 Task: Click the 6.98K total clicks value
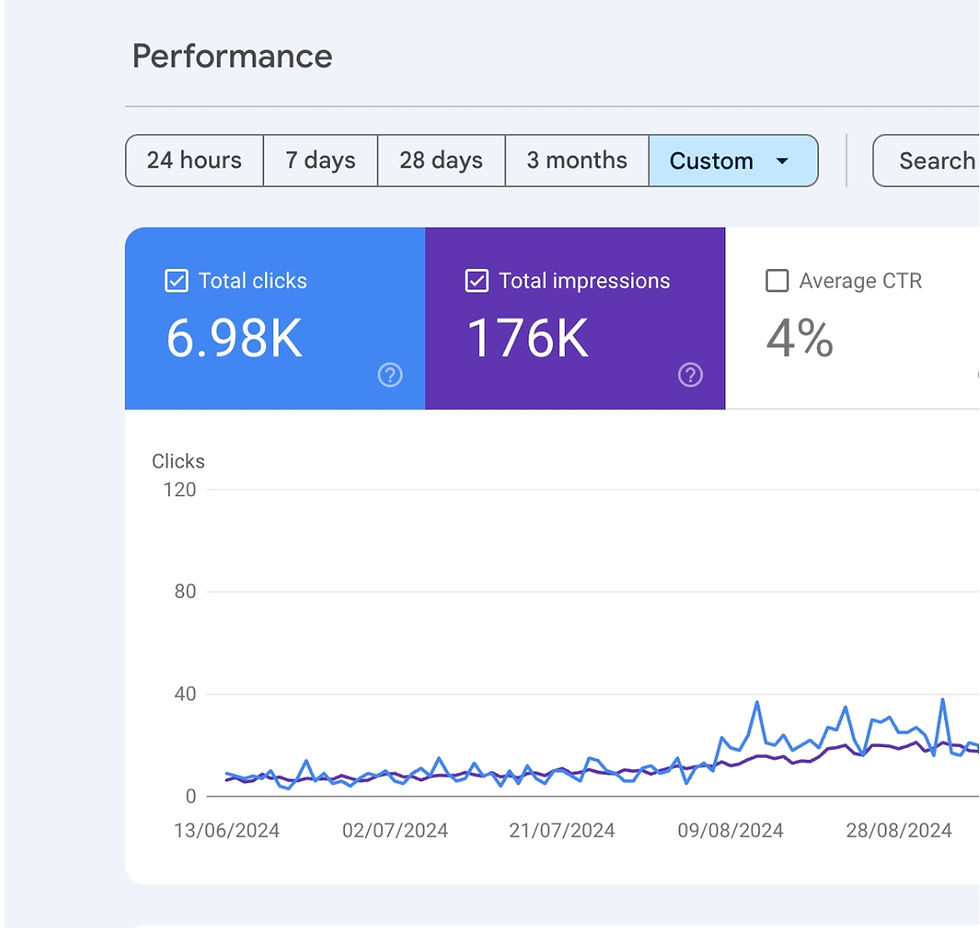click(234, 339)
